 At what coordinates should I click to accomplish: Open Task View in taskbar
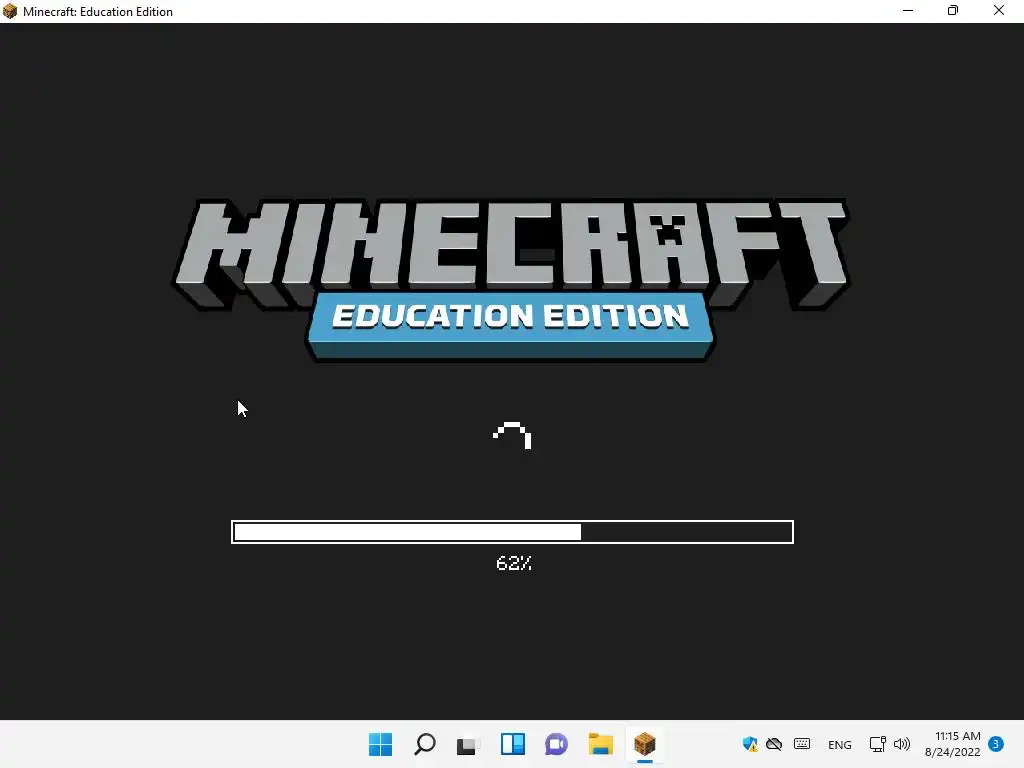pyautogui.click(x=468, y=744)
